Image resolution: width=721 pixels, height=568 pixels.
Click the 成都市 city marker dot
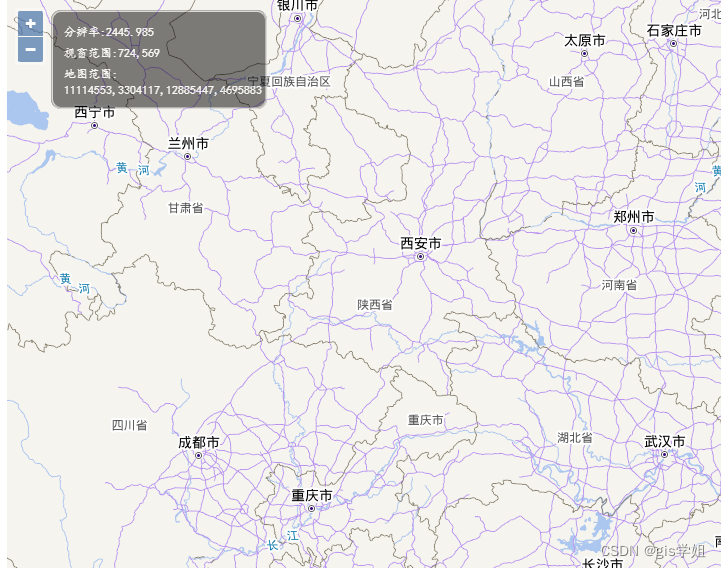pyautogui.click(x=199, y=455)
